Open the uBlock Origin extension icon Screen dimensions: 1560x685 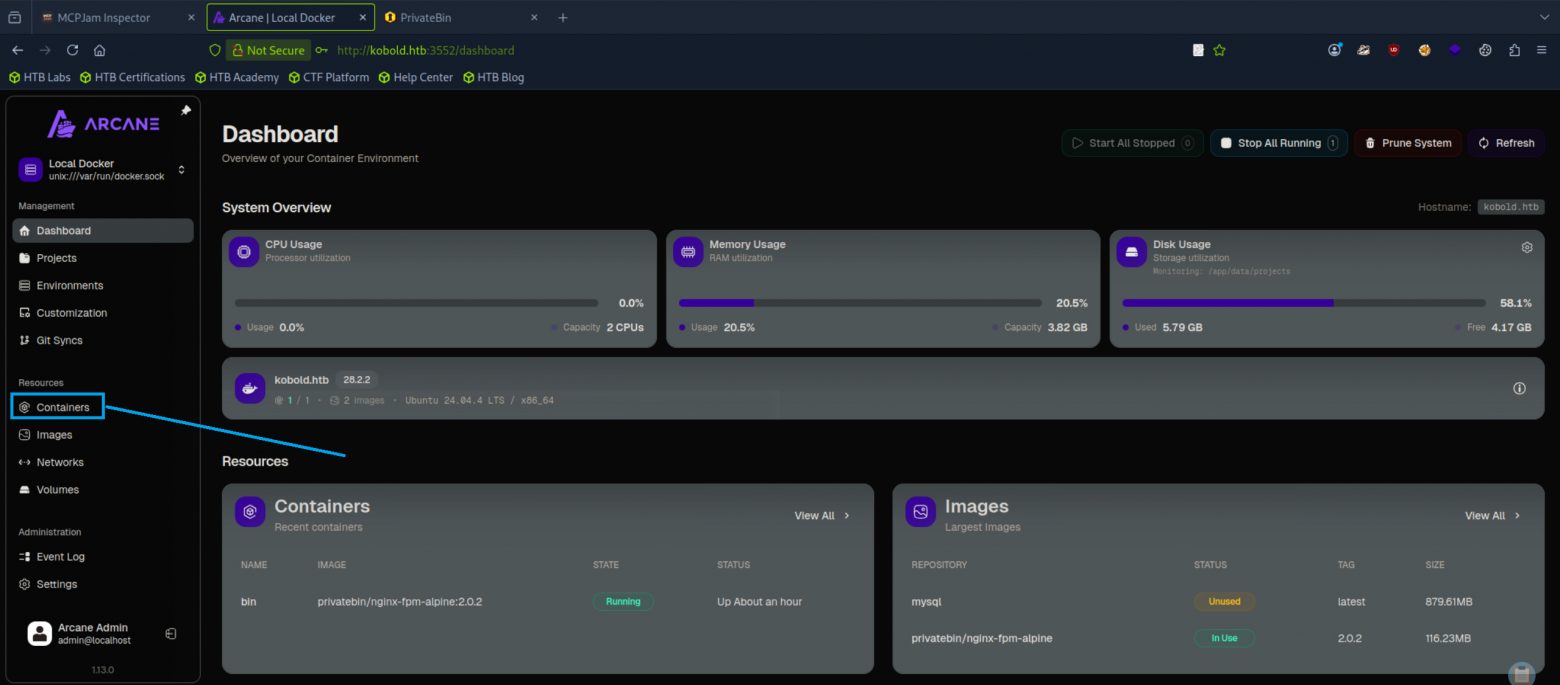coord(1394,49)
